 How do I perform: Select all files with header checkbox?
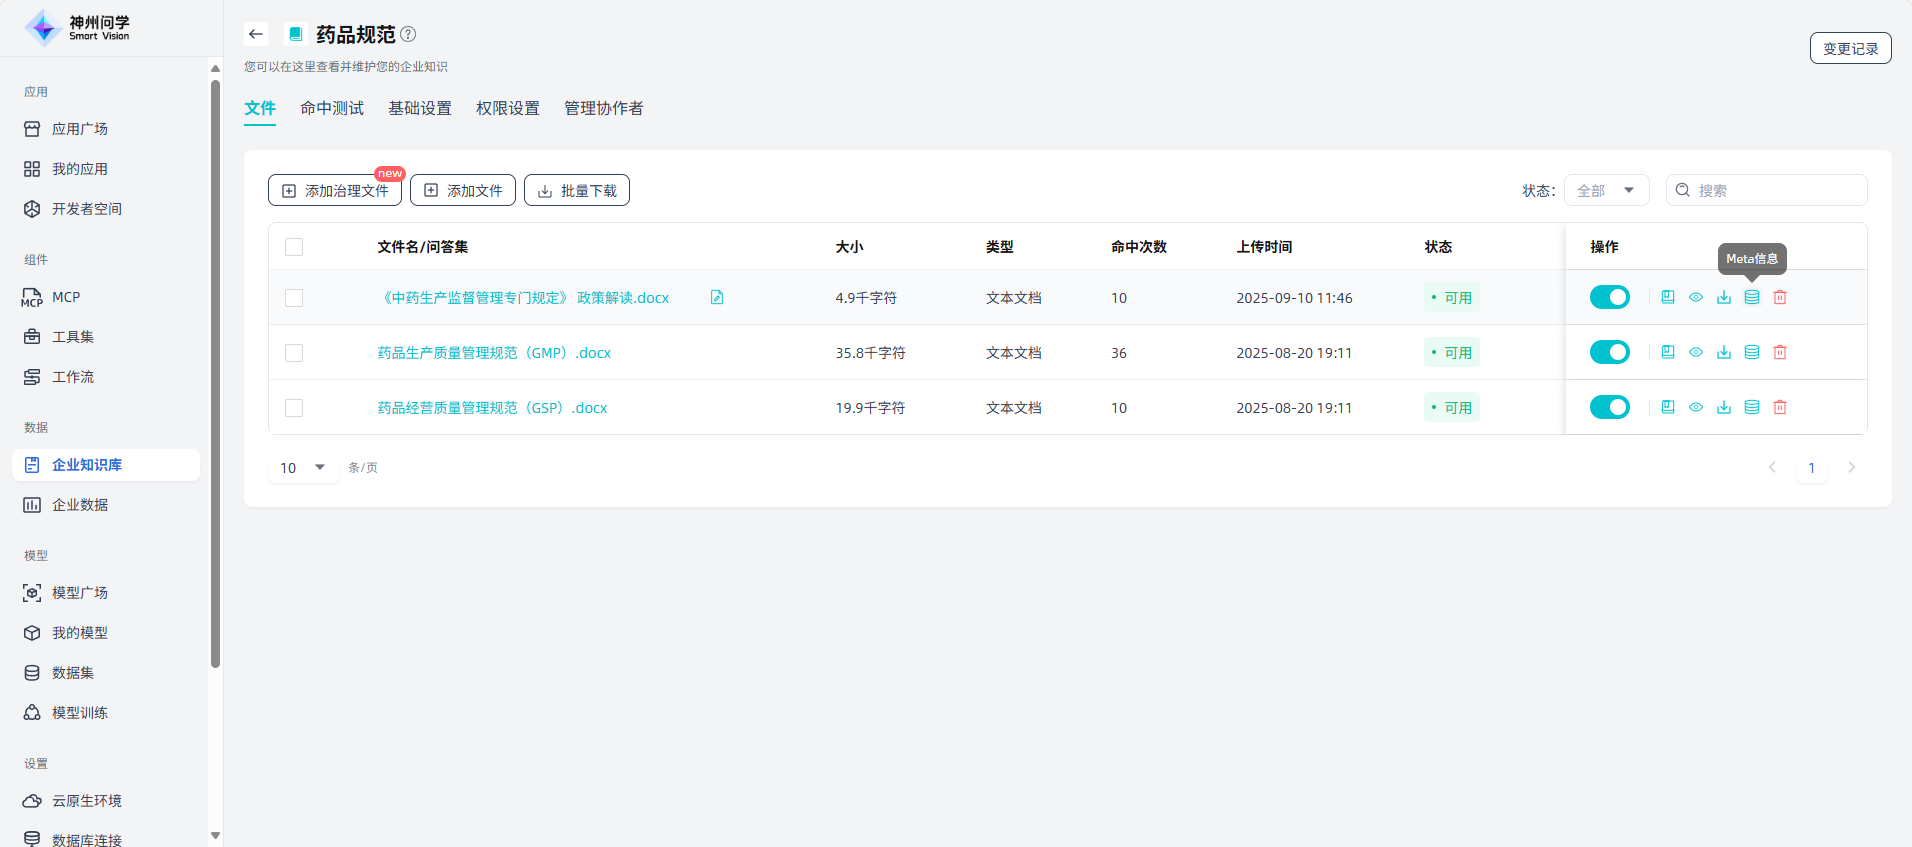click(294, 247)
